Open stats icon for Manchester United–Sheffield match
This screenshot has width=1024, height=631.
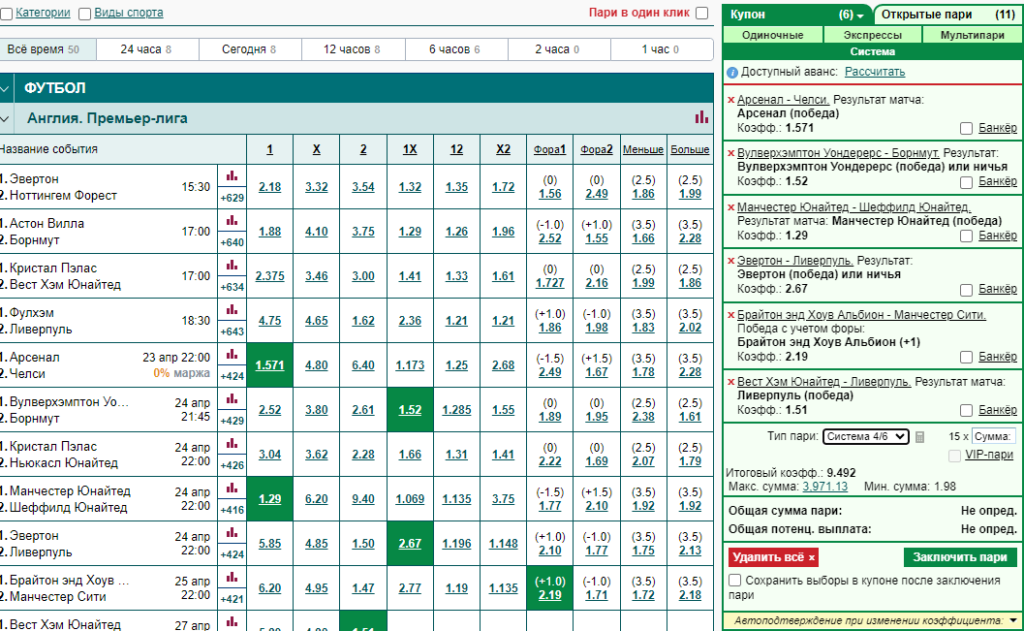coord(232,488)
